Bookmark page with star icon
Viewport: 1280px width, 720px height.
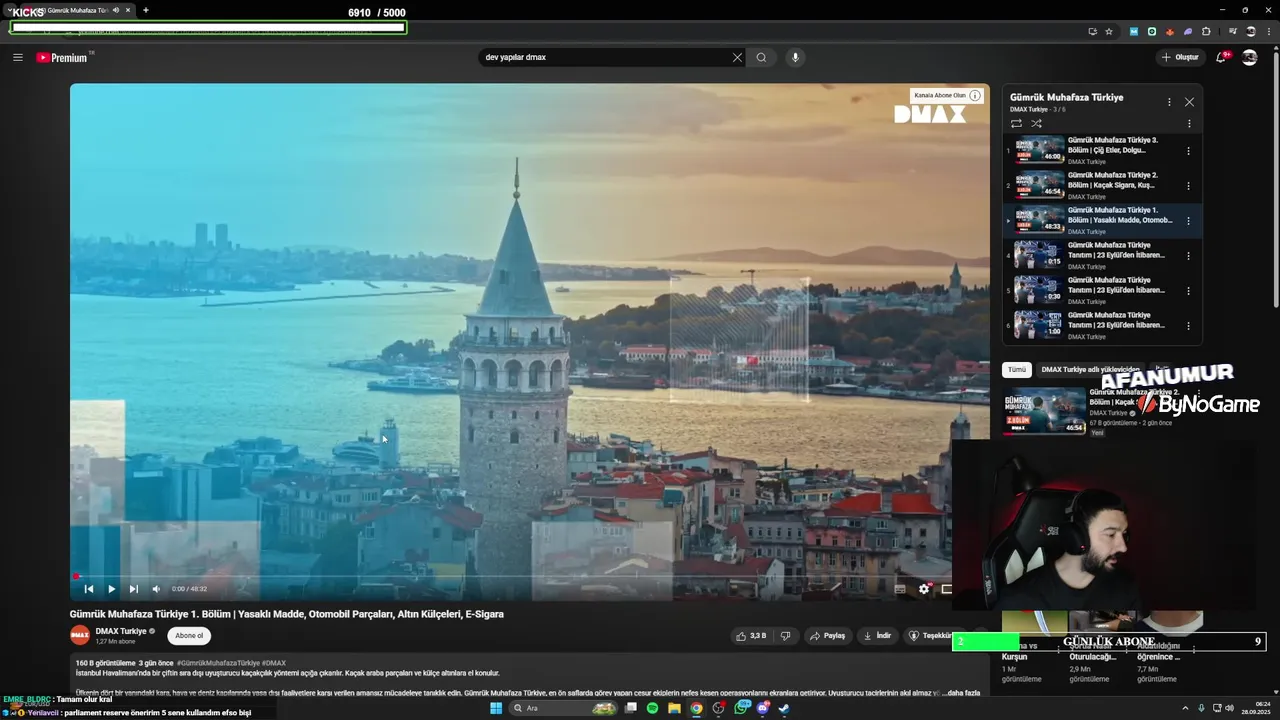(1108, 31)
